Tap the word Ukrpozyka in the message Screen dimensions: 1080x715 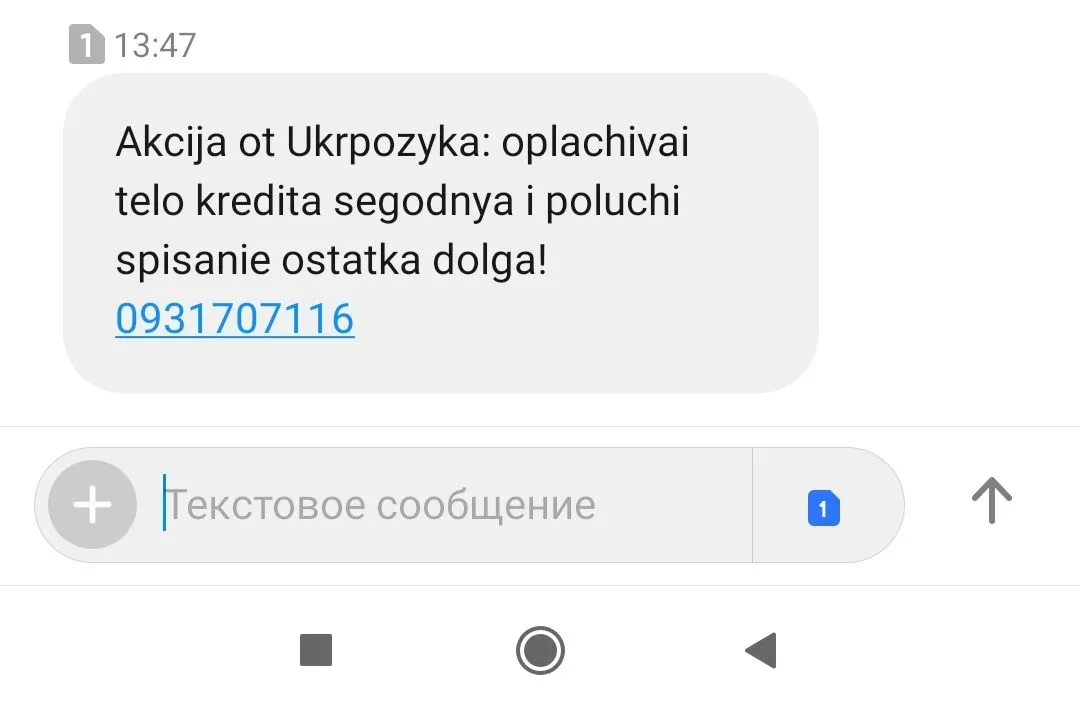click(389, 144)
